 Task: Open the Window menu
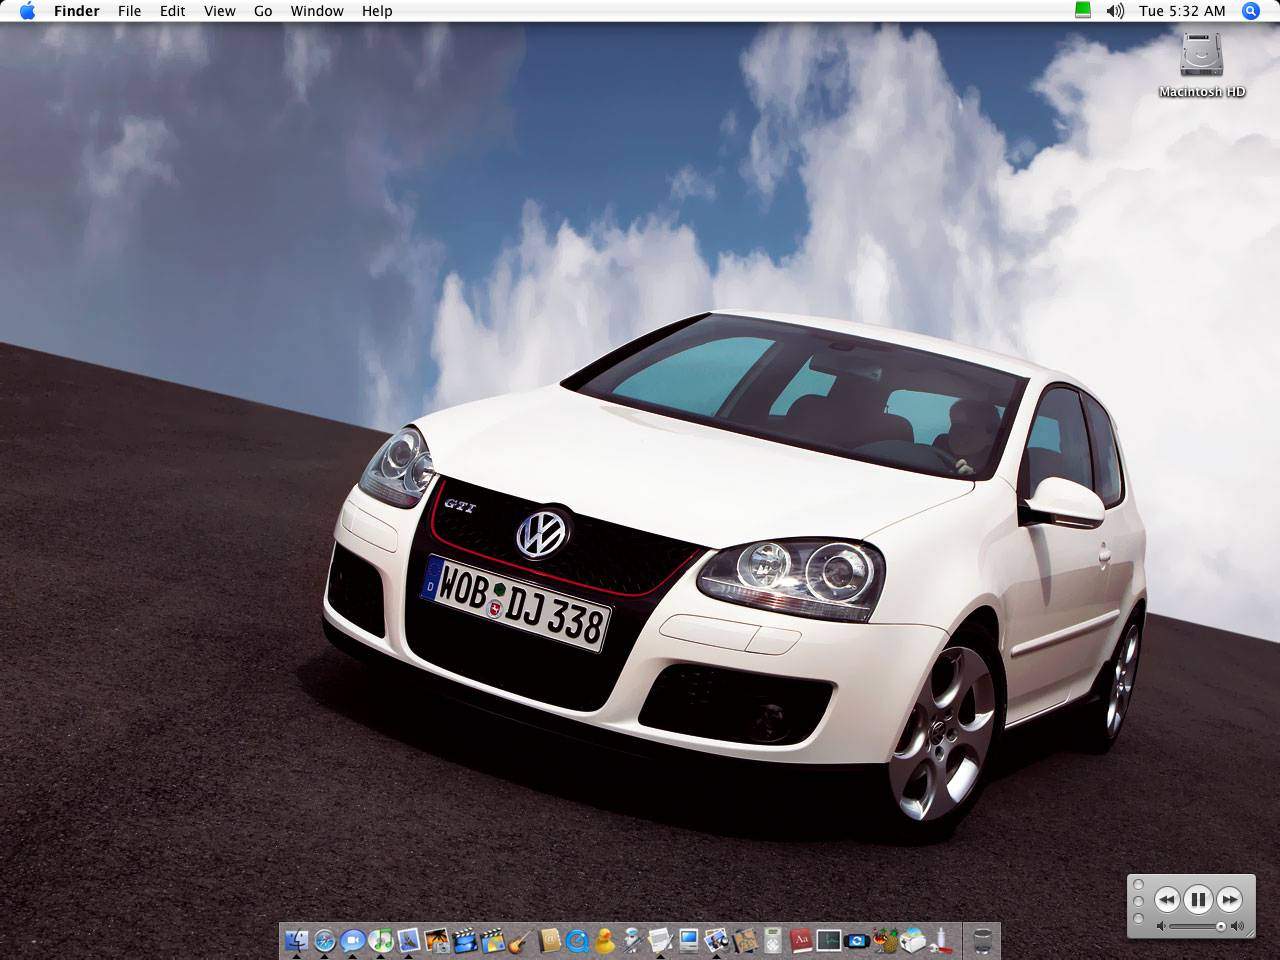click(316, 11)
